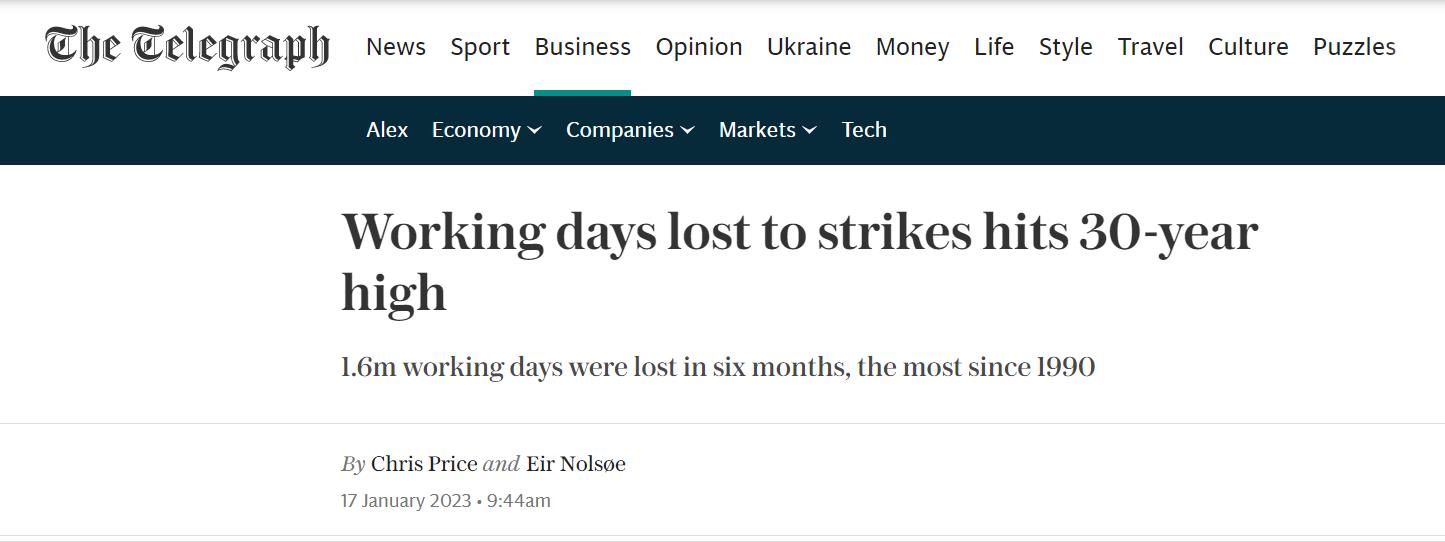
Task: Go to the Puzzles section
Action: 1355,47
